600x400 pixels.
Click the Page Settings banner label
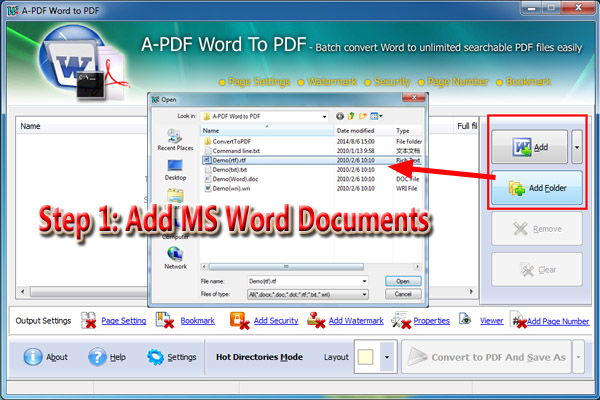click(259, 82)
